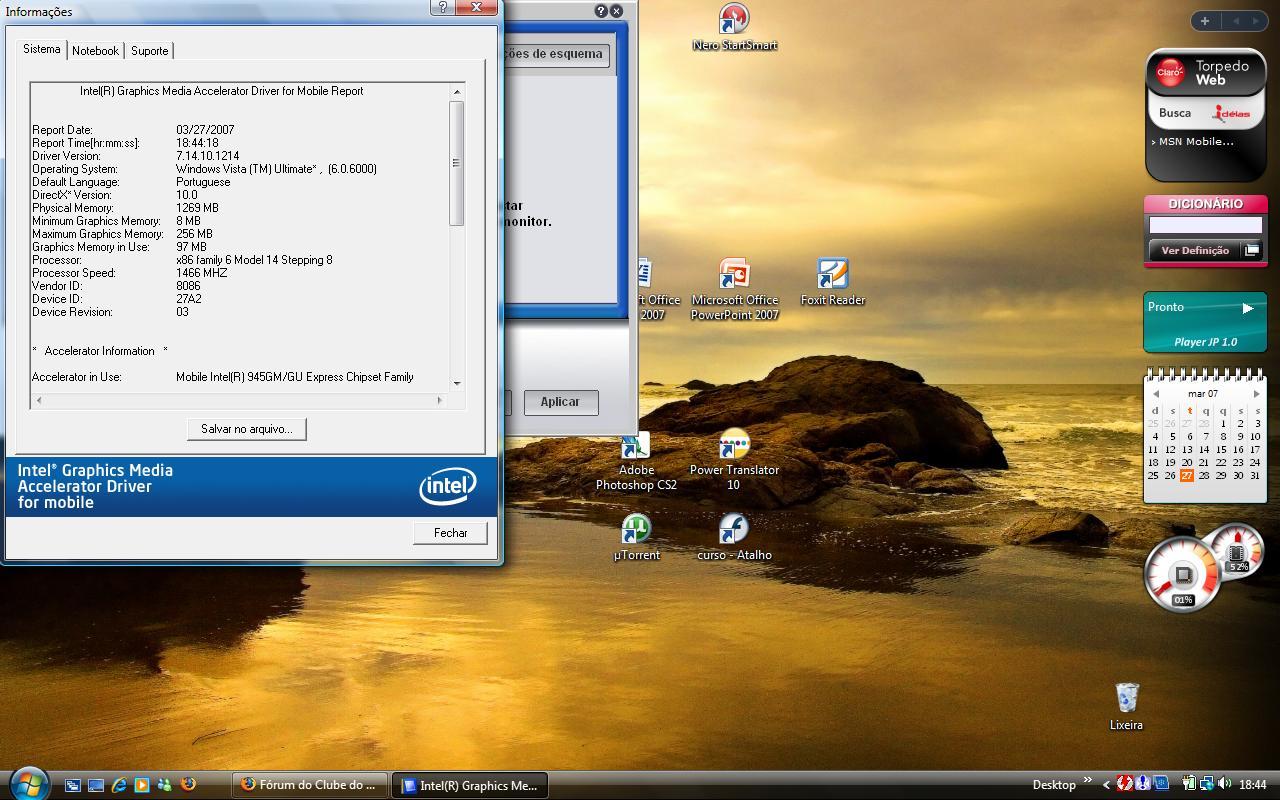1280x800 pixels.
Task: Launch Power Translator 10 shortcut
Action: (x=734, y=460)
